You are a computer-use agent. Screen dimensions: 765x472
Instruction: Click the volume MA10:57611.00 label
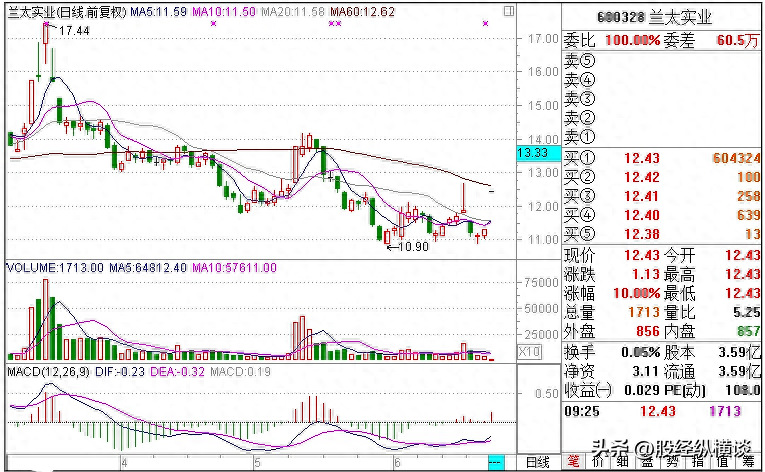pos(234,267)
